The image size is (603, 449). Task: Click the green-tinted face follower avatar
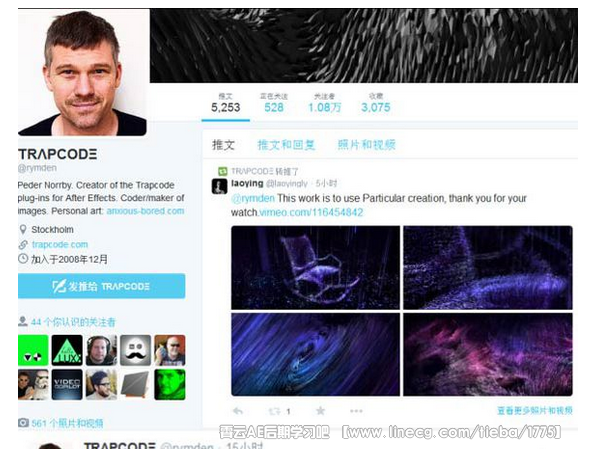[170, 384]
